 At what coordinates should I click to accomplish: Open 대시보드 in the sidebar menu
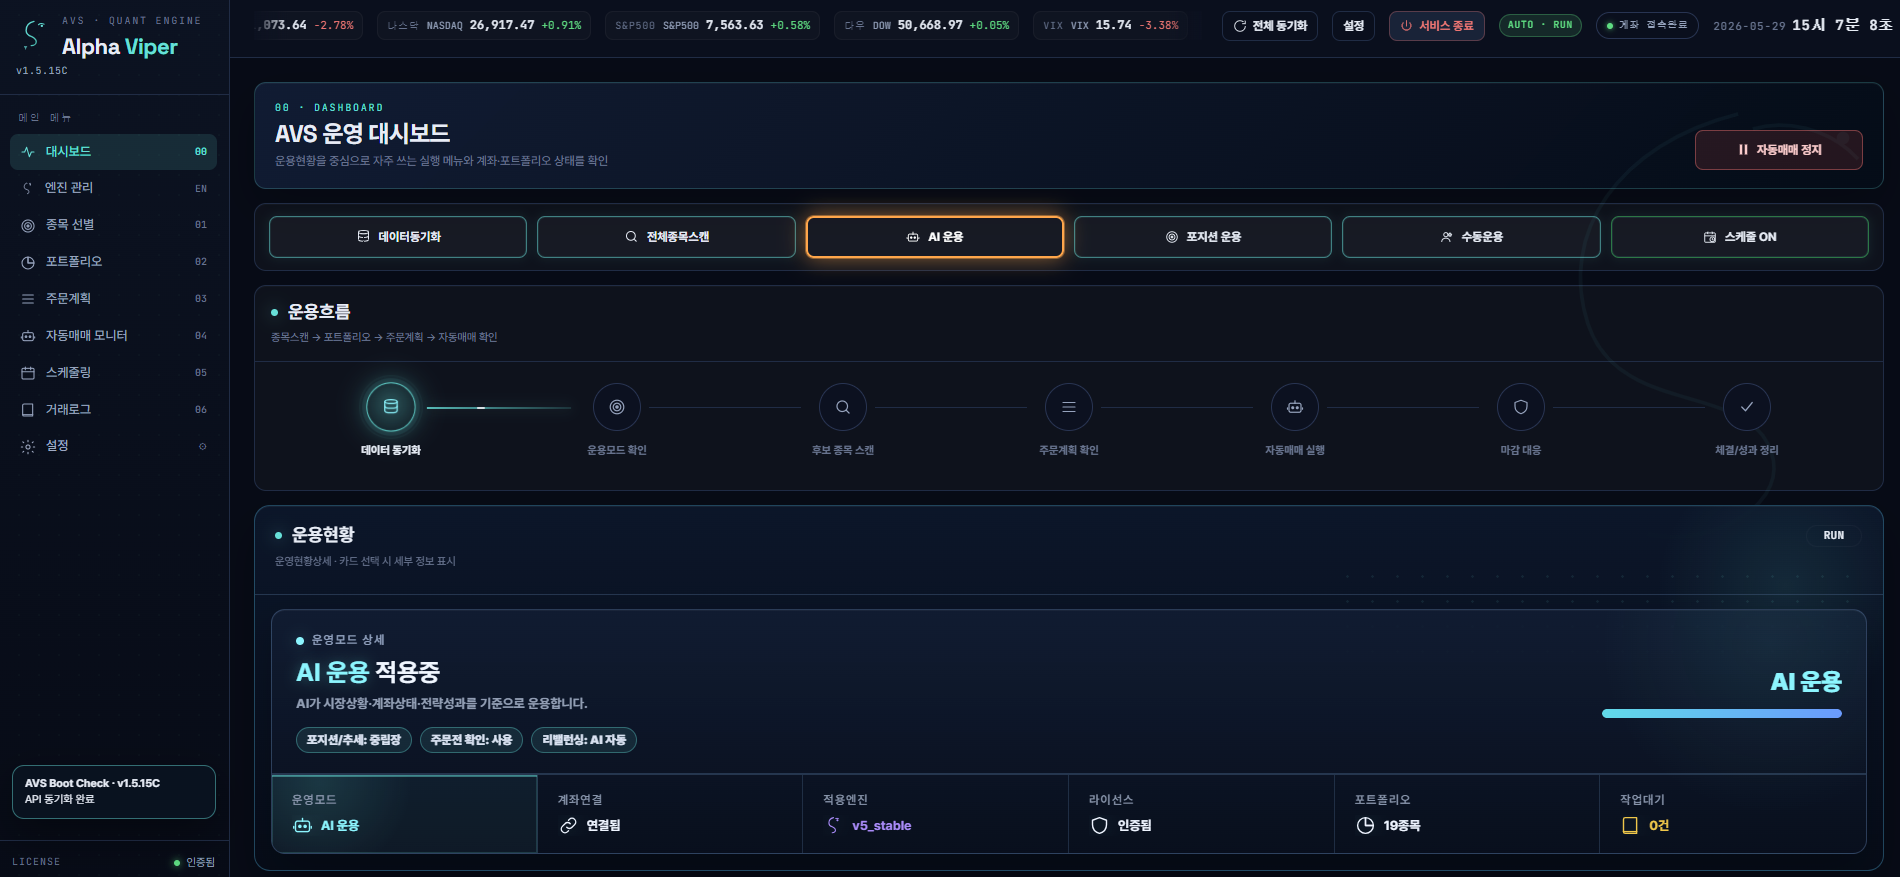click(113, 152)
